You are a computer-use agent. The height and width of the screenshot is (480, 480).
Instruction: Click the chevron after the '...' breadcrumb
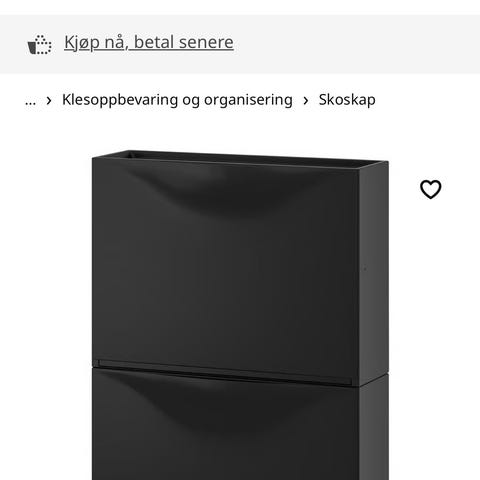[49, 100]
